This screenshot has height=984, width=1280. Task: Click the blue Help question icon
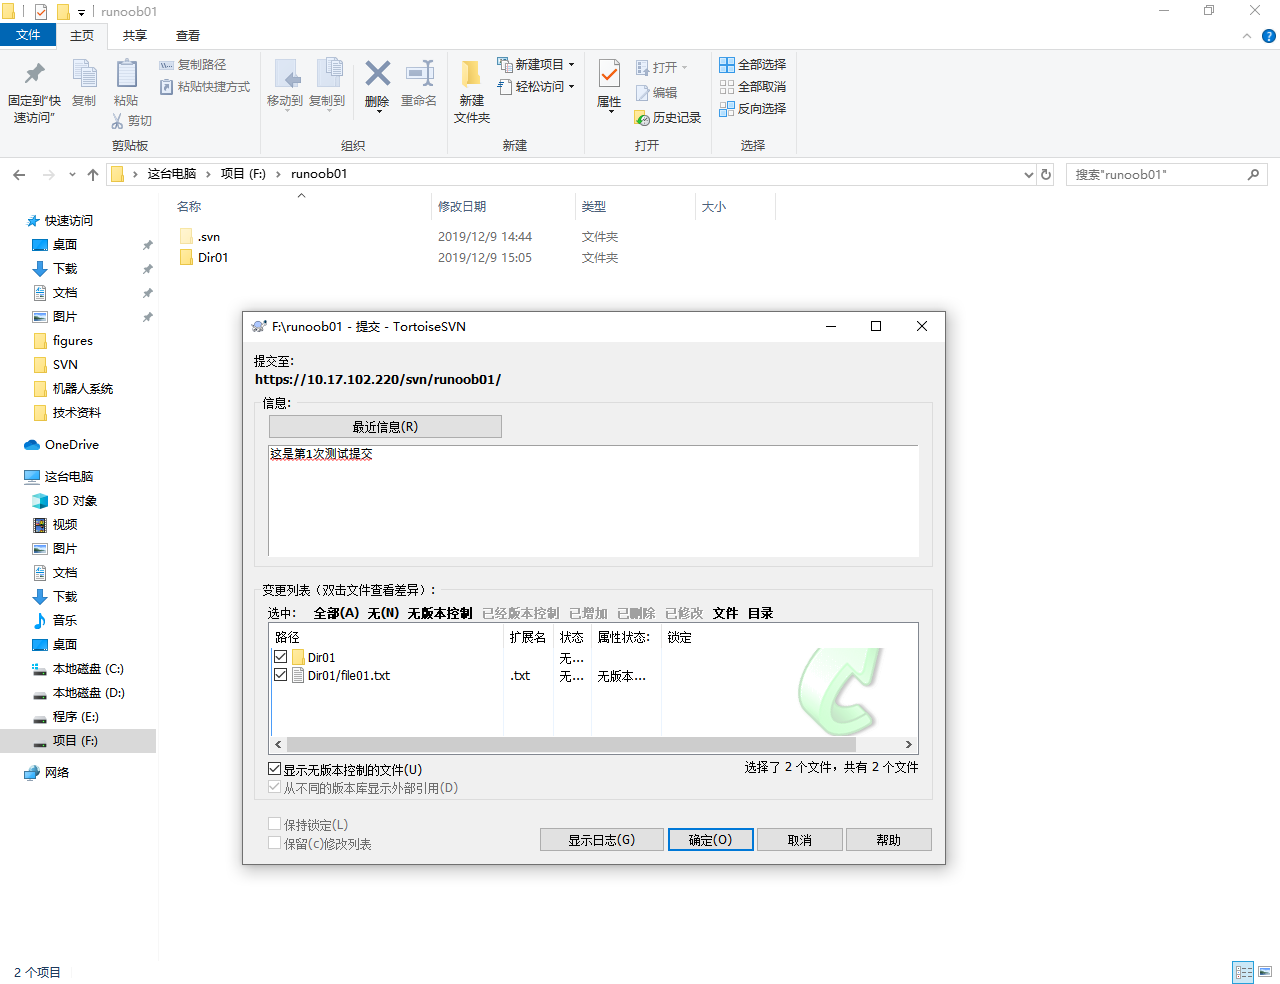tap(1268, 36)
